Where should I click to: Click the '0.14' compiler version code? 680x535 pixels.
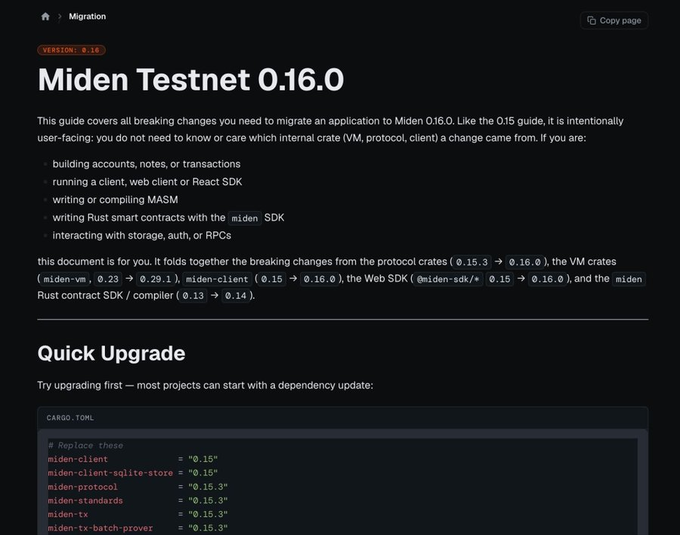tap(236, 296)
